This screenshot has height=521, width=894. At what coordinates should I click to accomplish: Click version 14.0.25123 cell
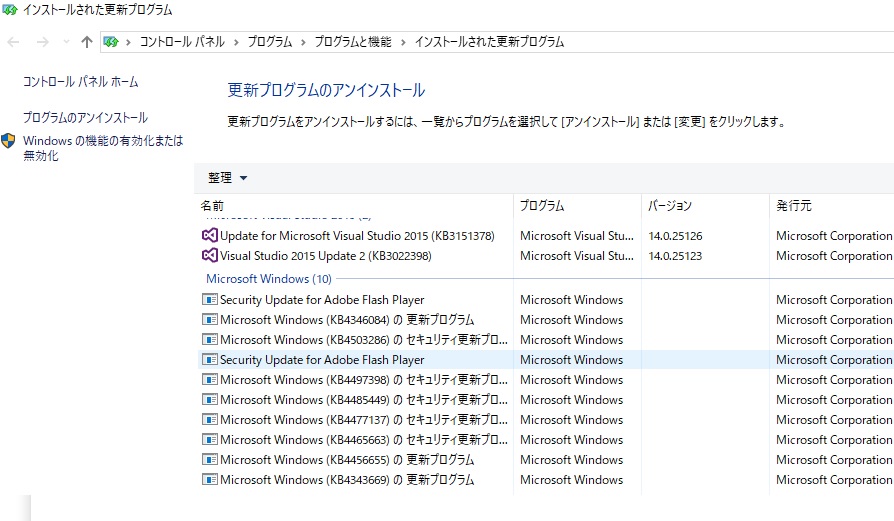tap(675, 255)
